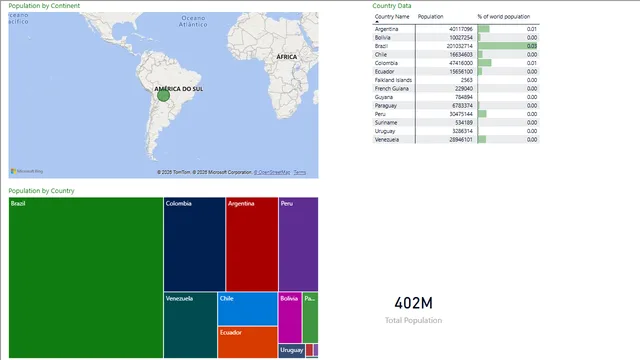The height and width of the screenshot is (360, 640).
Task: Sort by % of world population header
Action: point(504,16)
